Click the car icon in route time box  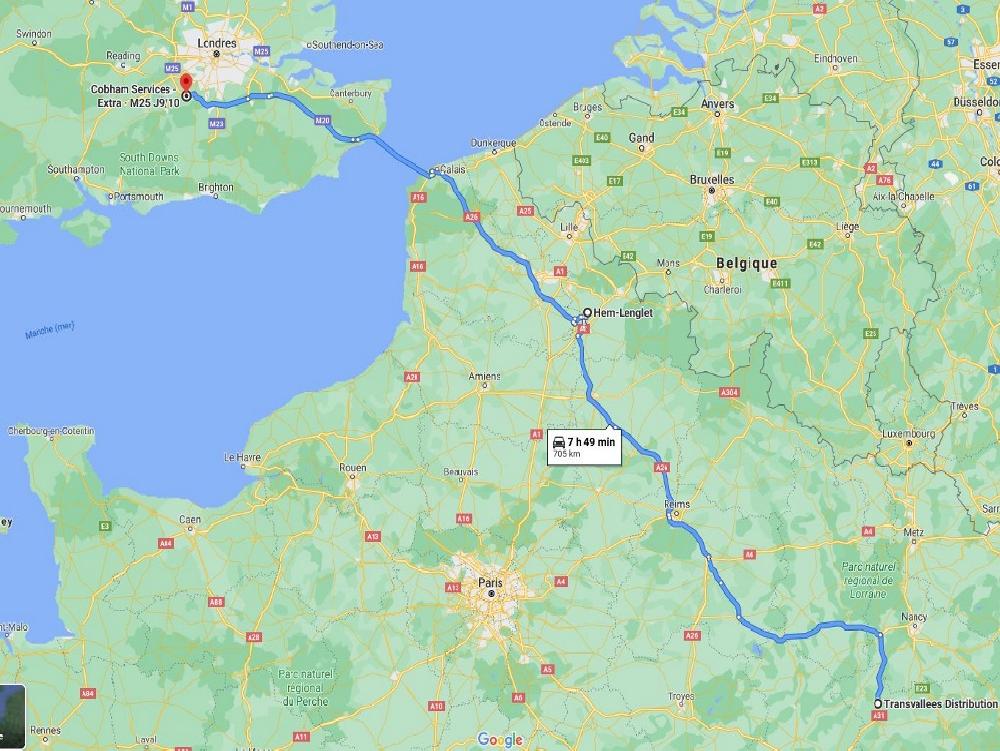559,442
